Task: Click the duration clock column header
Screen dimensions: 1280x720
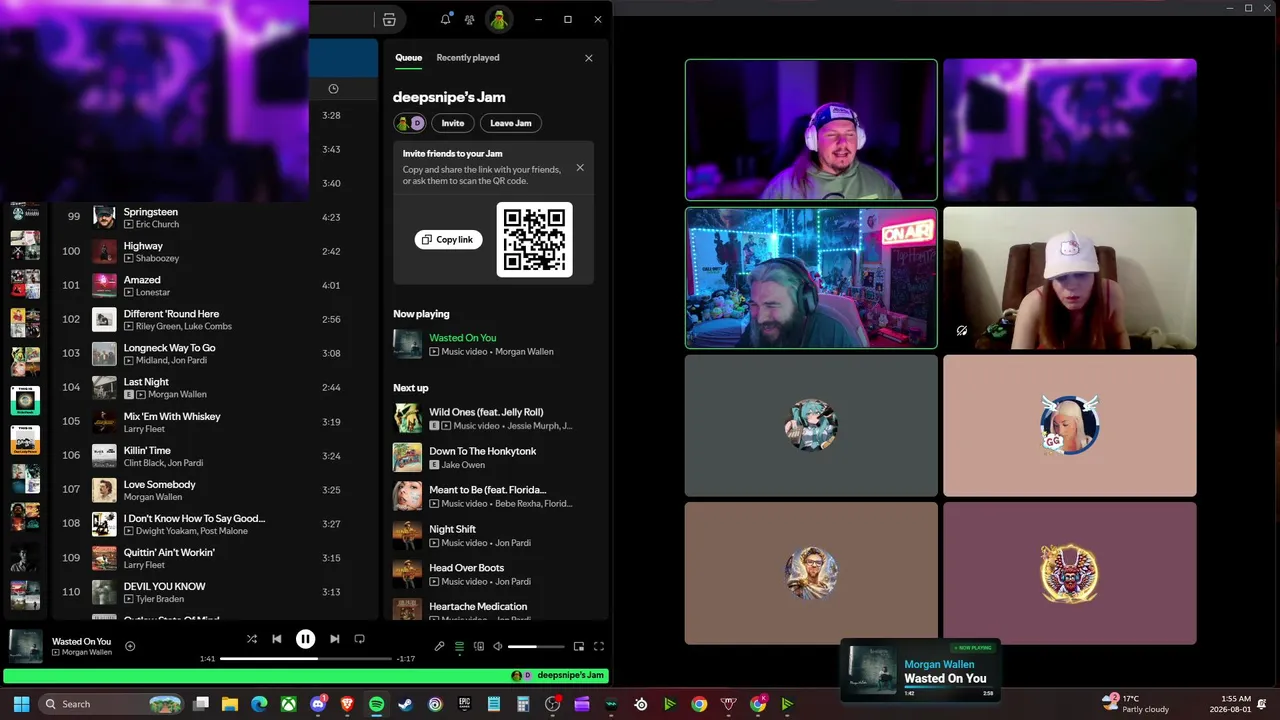Action: (333, 89)
